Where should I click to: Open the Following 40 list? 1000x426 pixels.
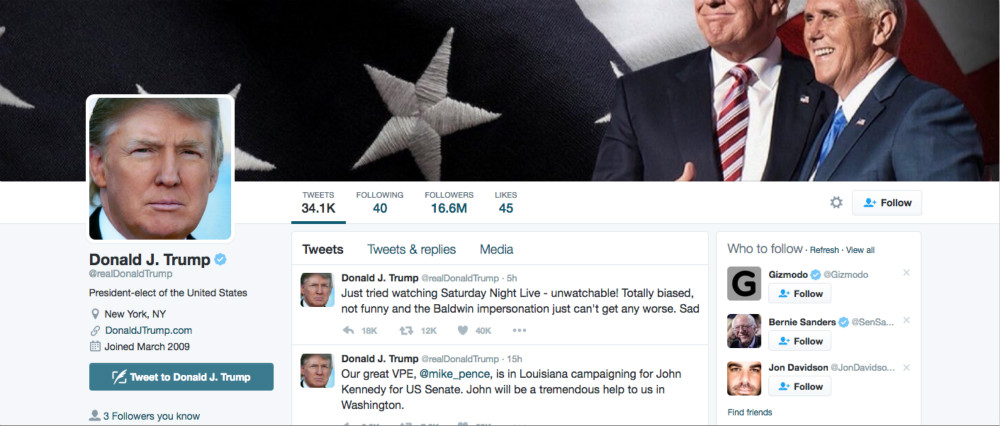(379, 202)
